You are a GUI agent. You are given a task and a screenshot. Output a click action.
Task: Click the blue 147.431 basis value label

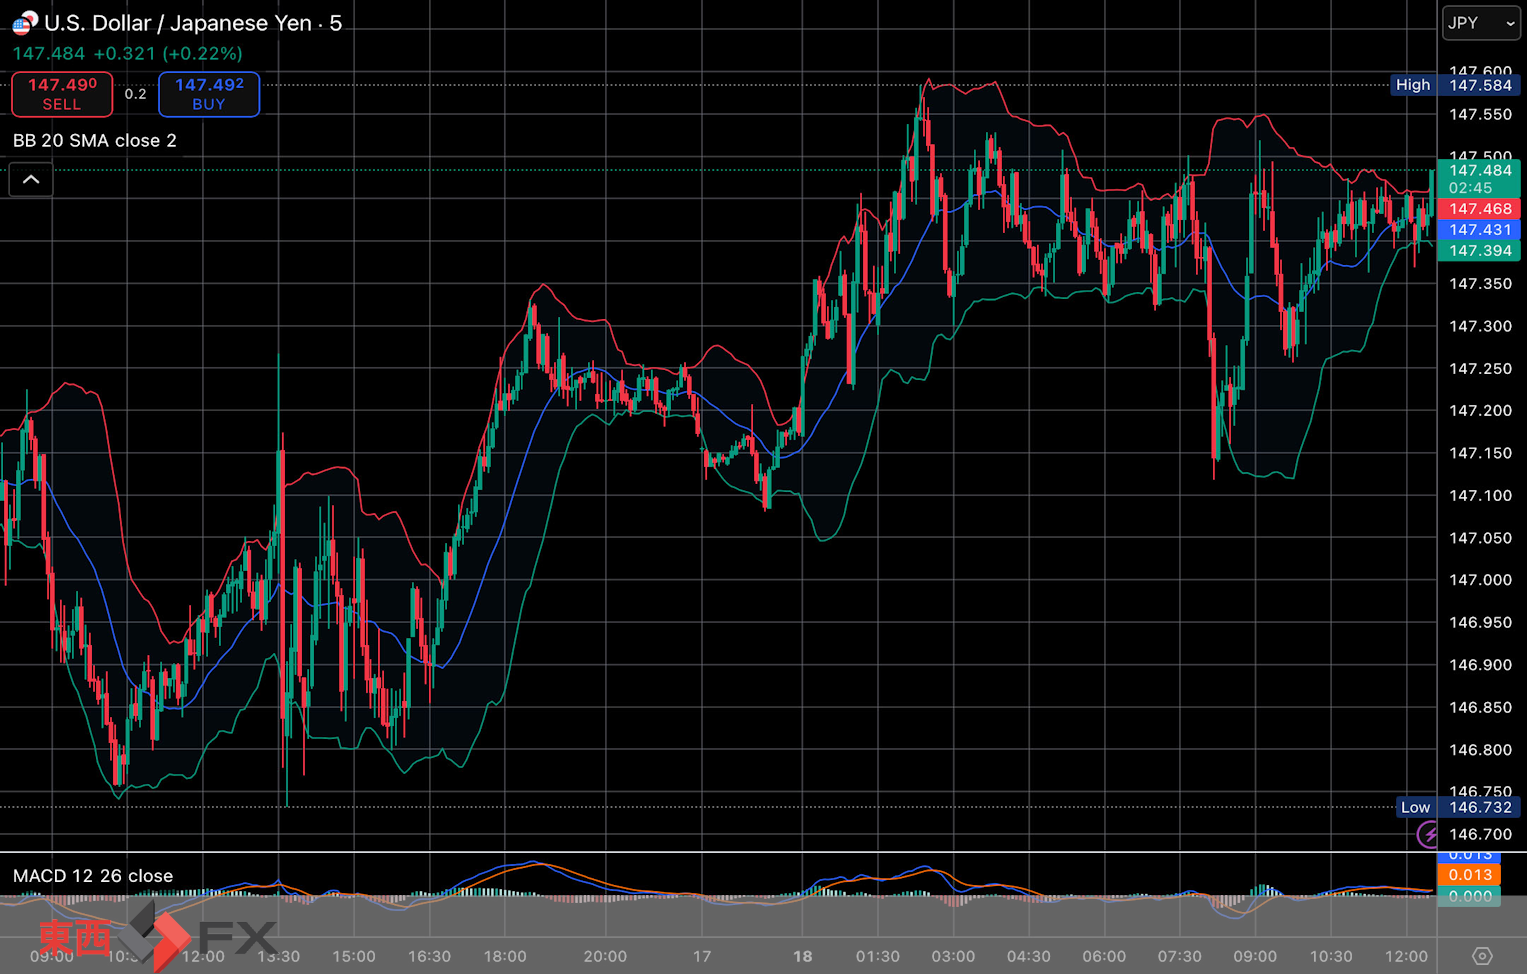(x=1479, y=230)
